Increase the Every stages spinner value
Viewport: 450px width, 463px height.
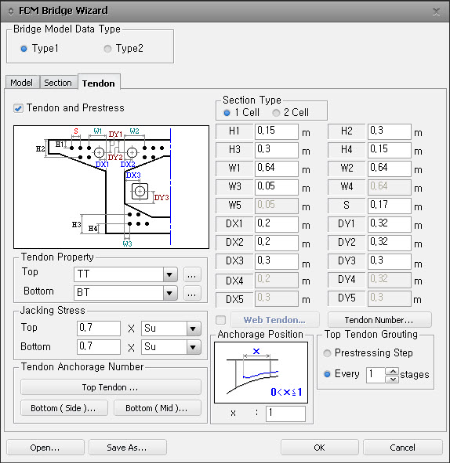pyautogui.click(x=393, y=371)
